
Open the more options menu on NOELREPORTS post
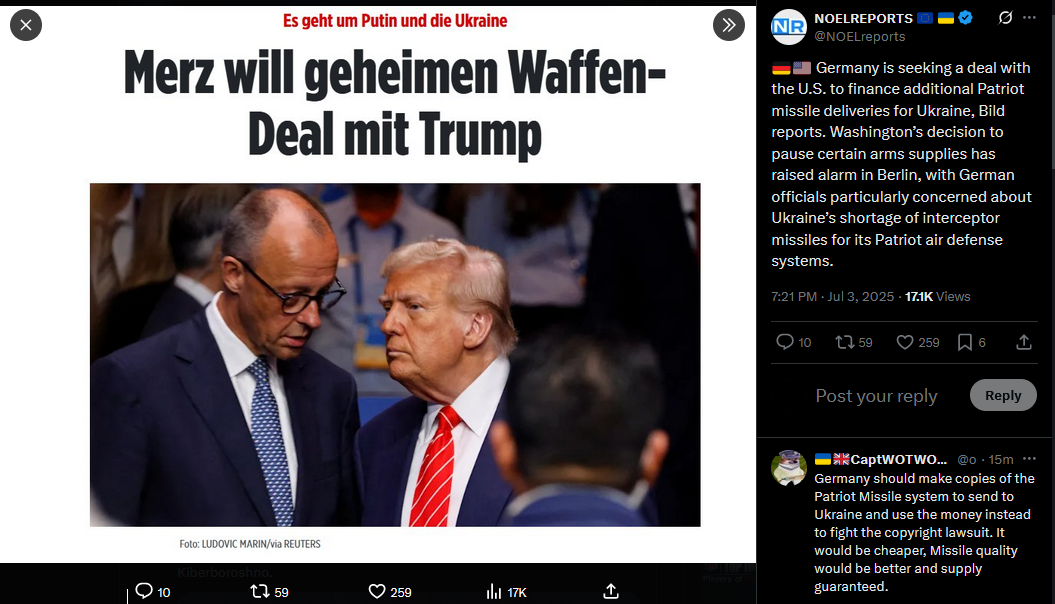[x=1029, y=17]
